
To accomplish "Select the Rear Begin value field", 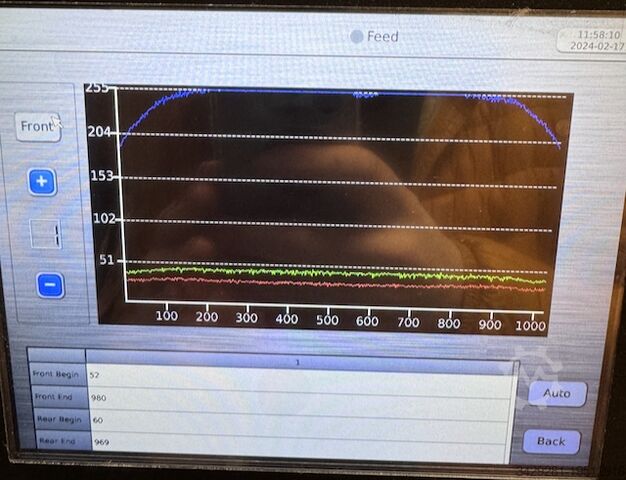I will (x=300, y=419).
